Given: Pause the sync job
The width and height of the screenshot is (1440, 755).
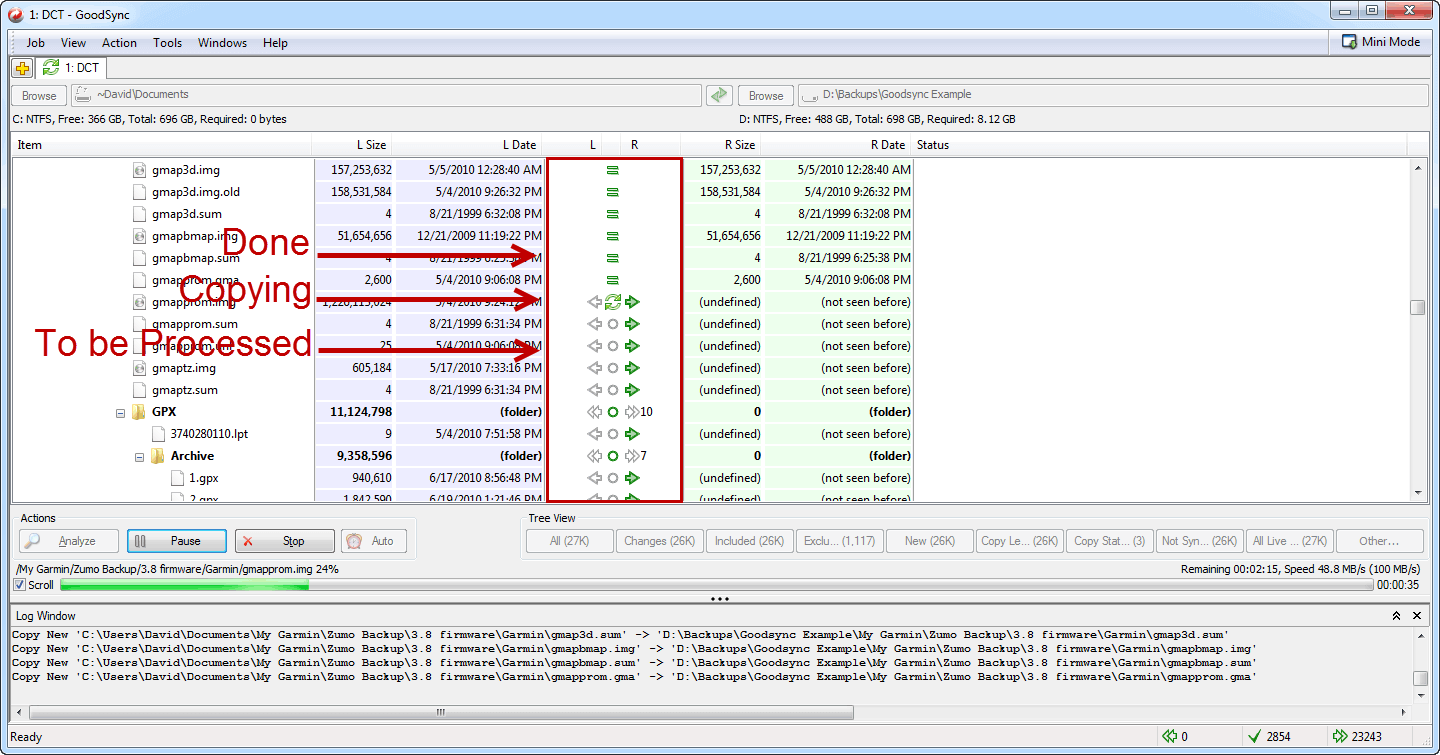Looking at the screenshot, I should point(177,541).
